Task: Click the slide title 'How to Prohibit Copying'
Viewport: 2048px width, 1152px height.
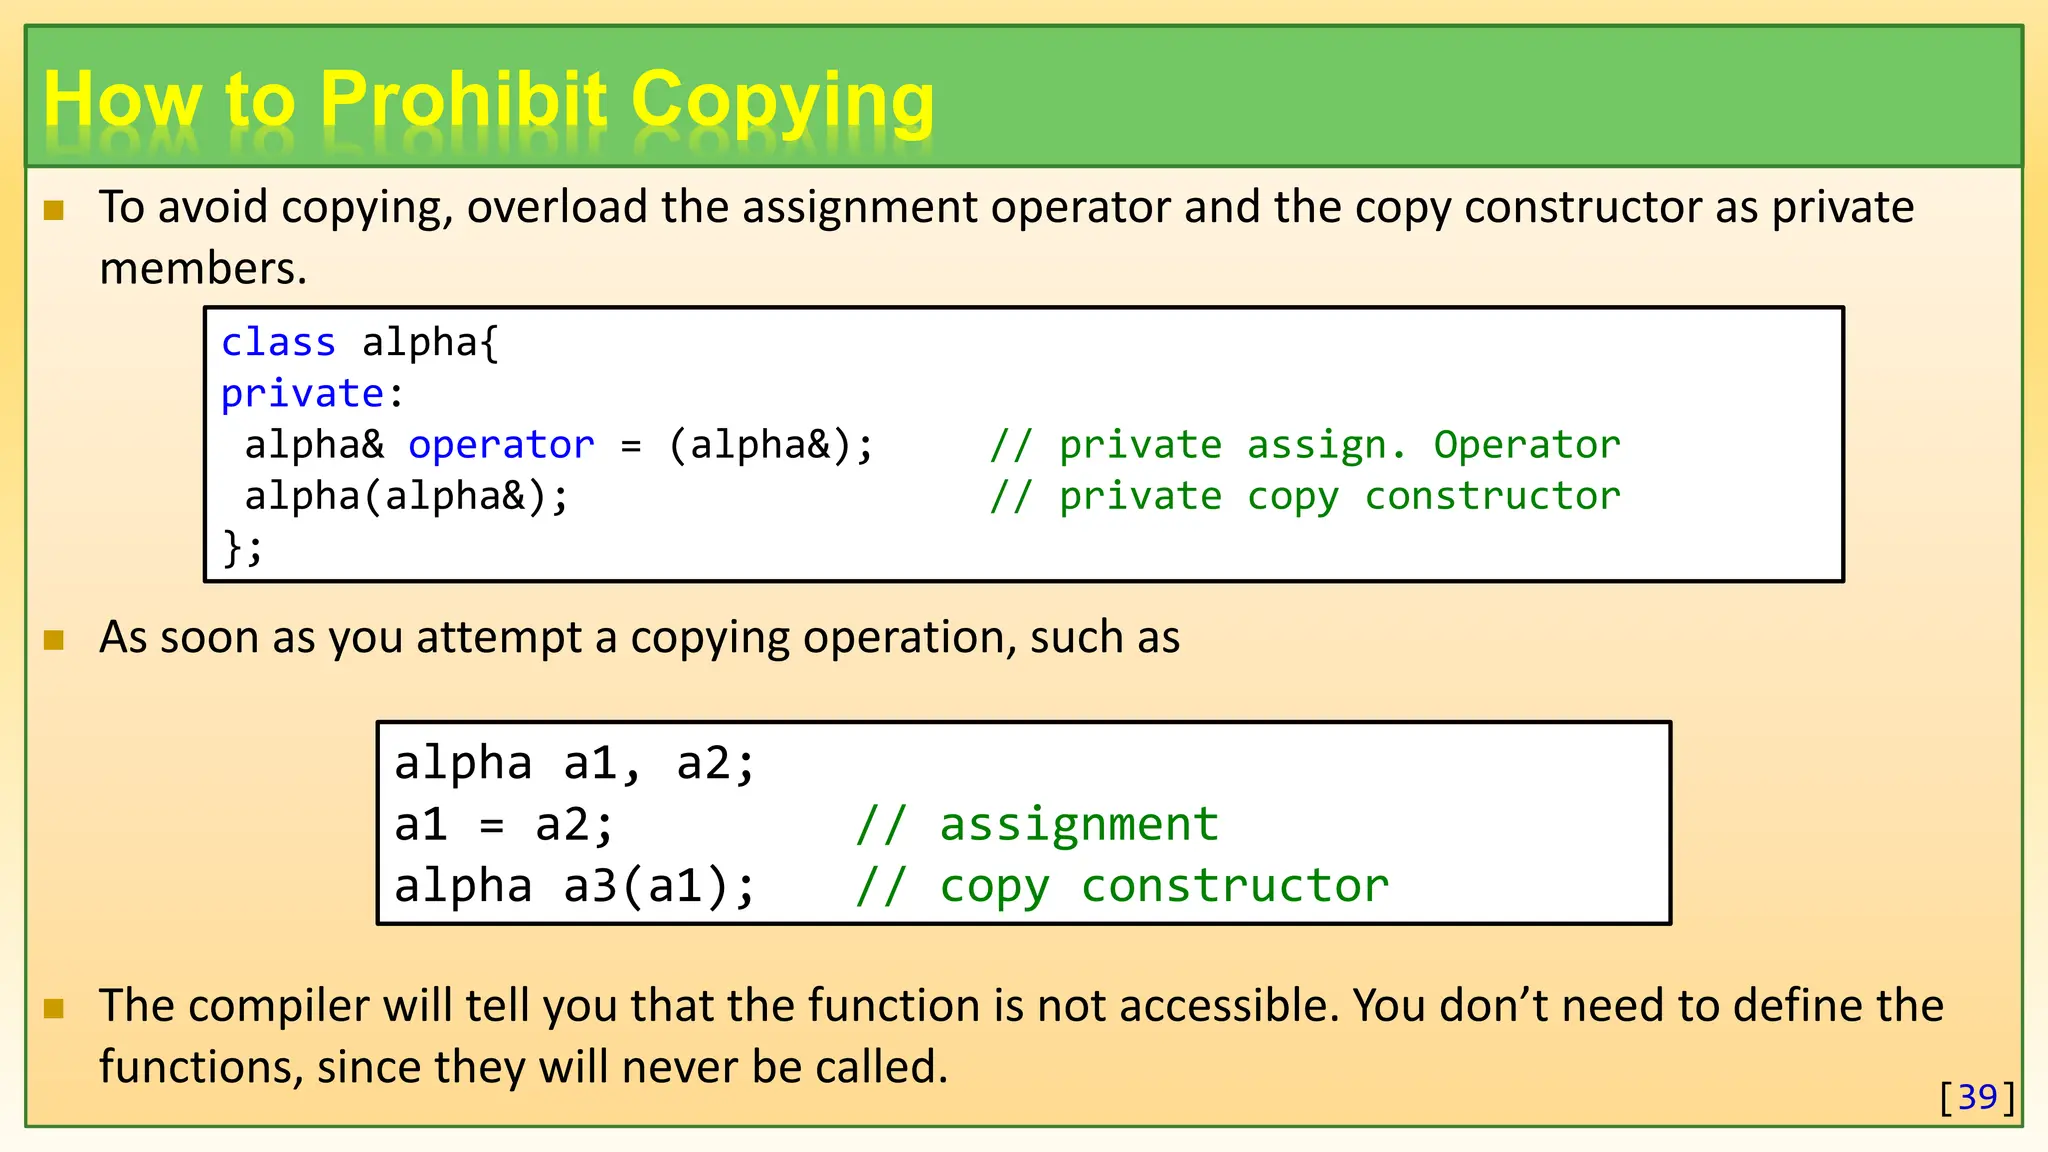Action: (x=489, y=101)
